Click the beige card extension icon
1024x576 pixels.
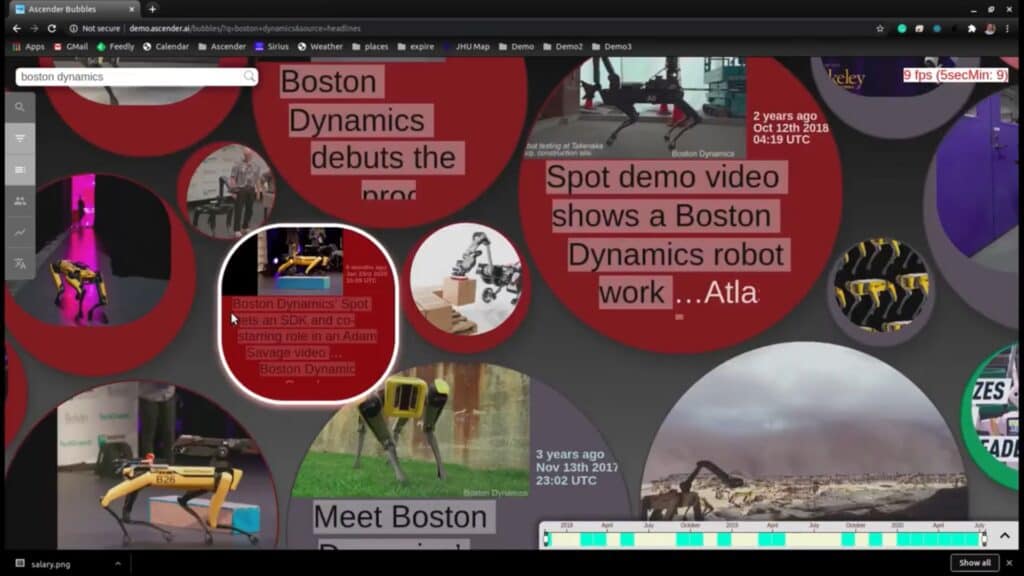[919, 28]
